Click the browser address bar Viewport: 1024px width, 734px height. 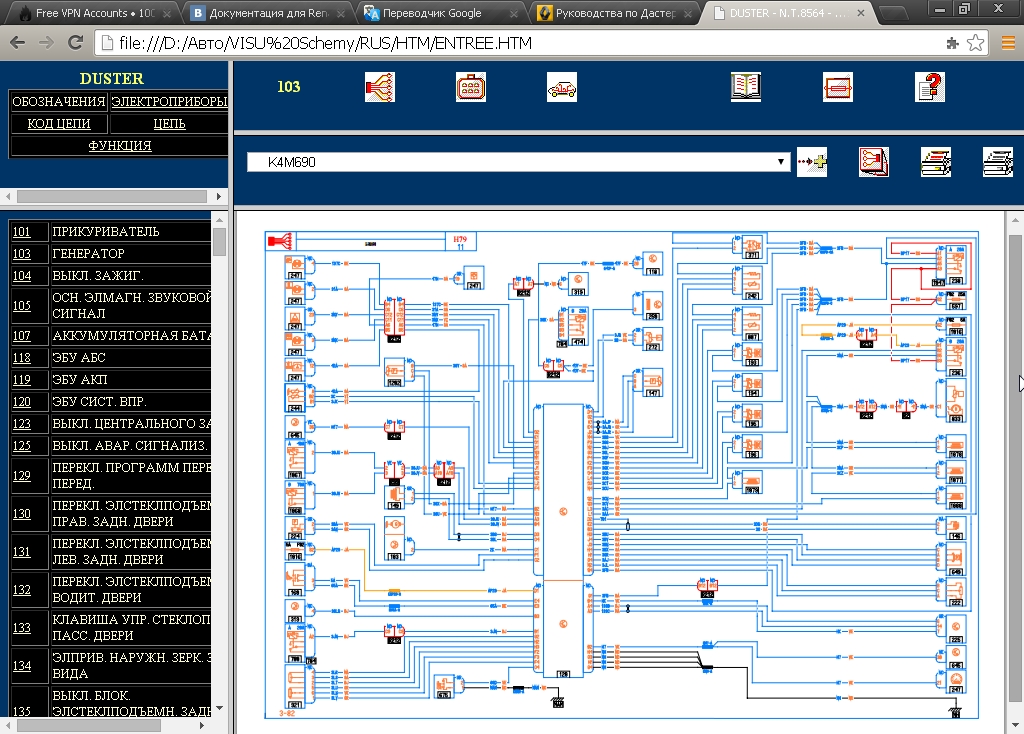[520, 44]
